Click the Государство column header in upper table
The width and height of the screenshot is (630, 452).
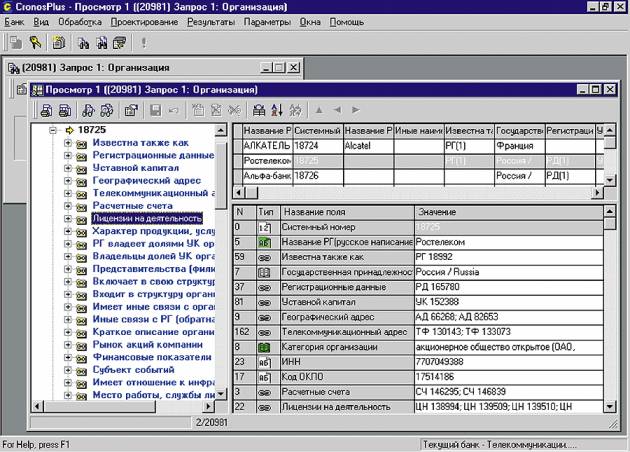point(520,131)
